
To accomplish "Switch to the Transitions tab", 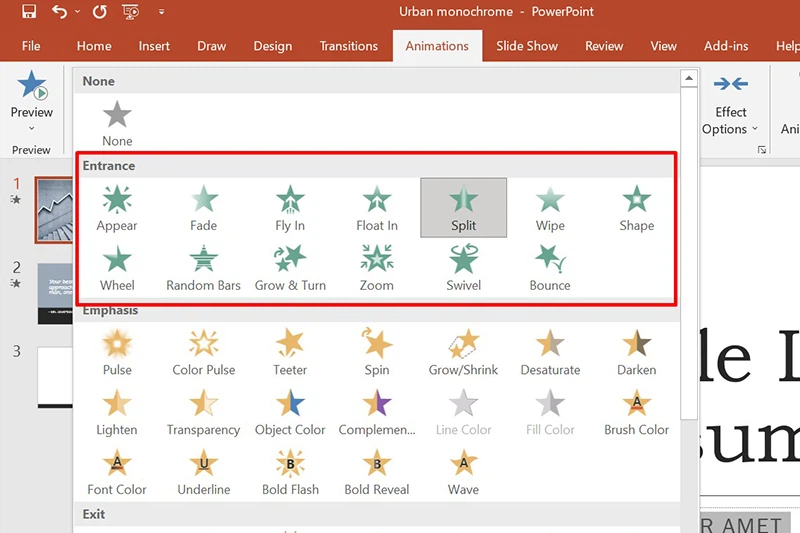I will pos(348,46).
